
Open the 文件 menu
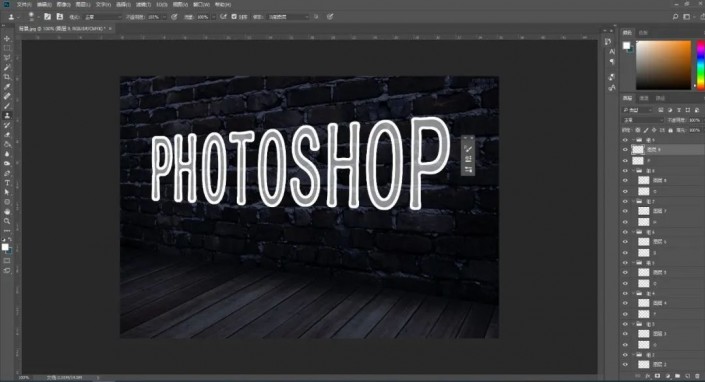coord(24,4)
